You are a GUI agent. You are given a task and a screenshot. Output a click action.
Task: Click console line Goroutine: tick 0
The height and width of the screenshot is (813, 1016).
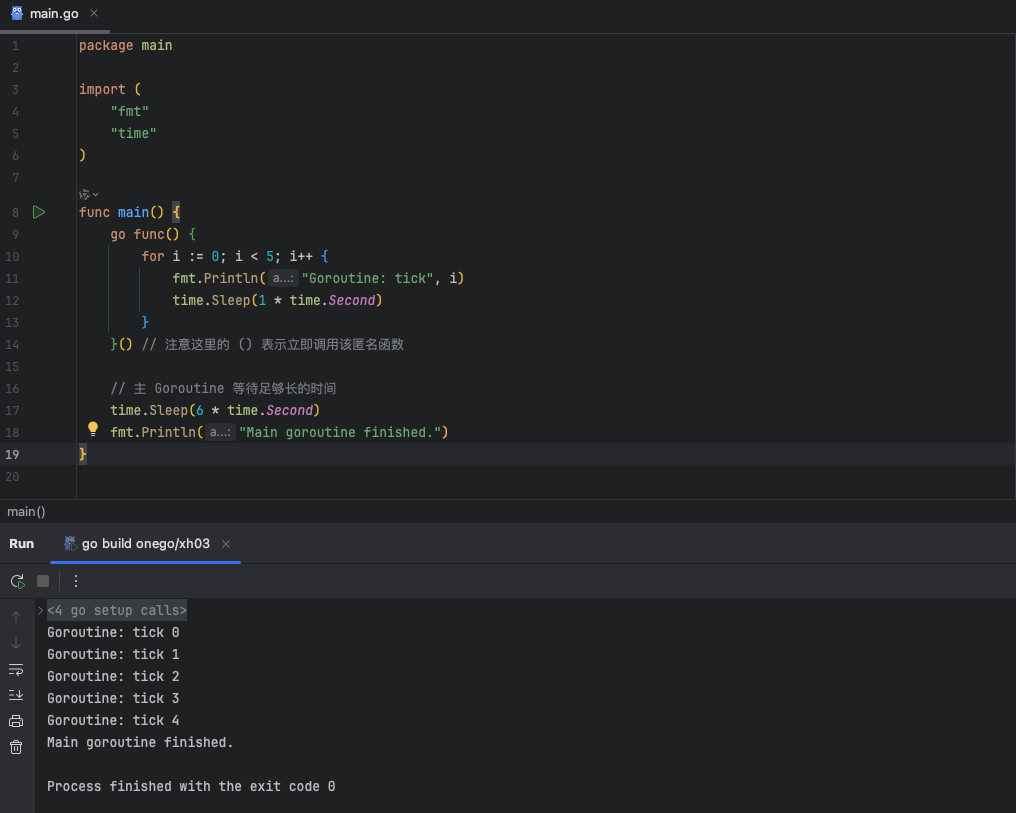(x=113, y=632)
